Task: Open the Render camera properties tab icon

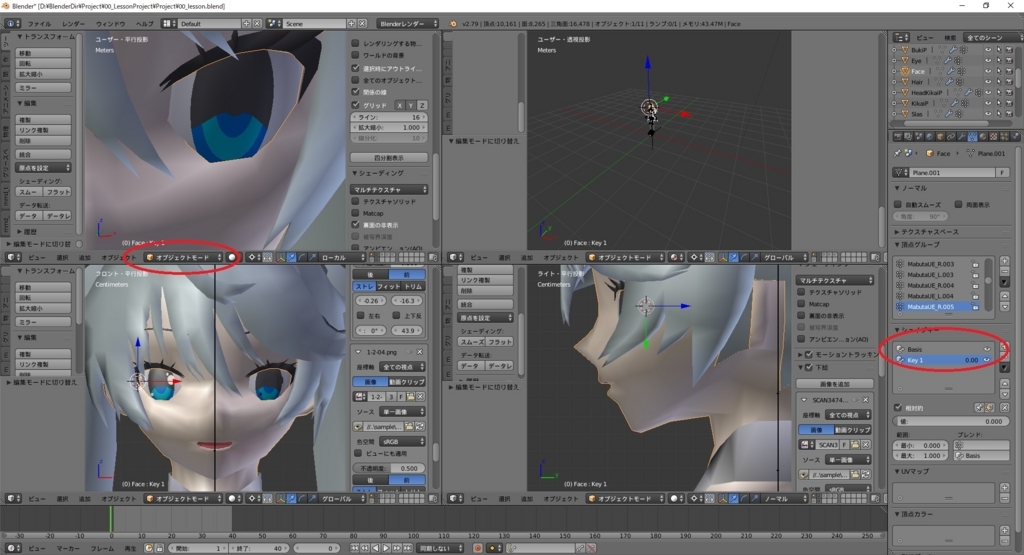Action: tap(898, 136)
